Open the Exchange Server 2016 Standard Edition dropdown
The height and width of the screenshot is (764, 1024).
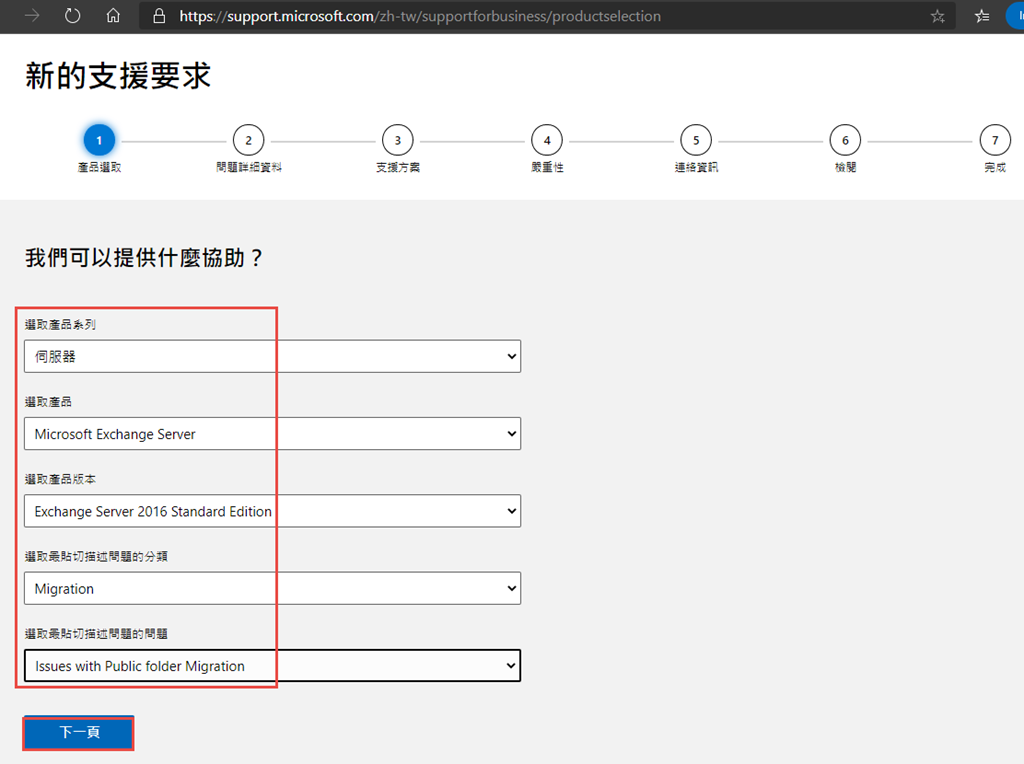[x=272, y=511]
